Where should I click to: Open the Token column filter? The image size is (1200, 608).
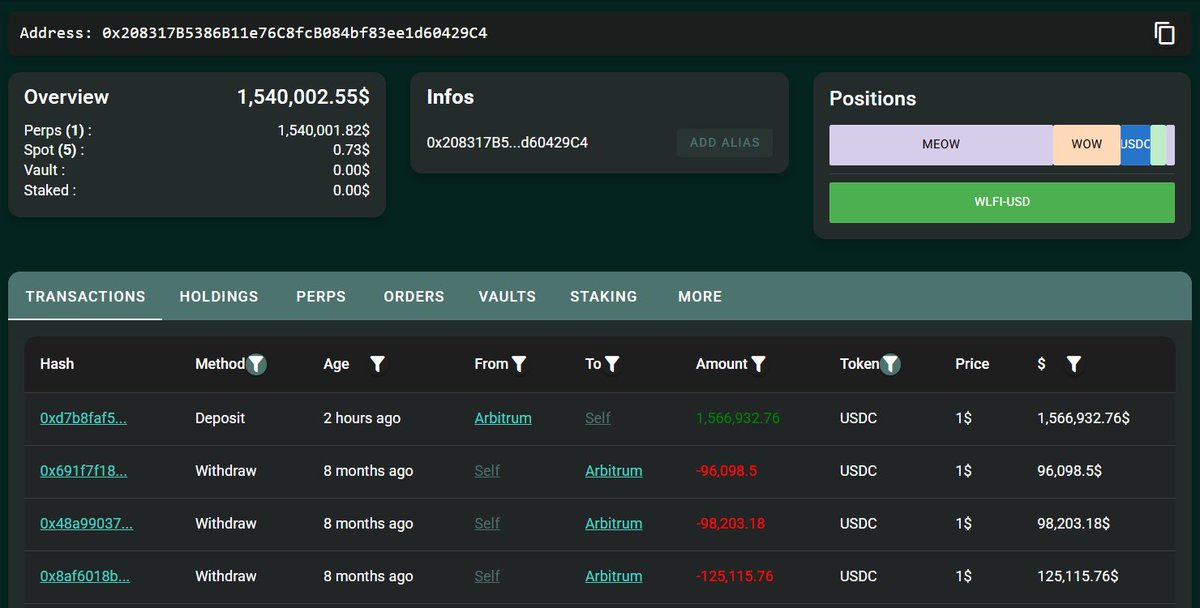click(x=890, y=364)
